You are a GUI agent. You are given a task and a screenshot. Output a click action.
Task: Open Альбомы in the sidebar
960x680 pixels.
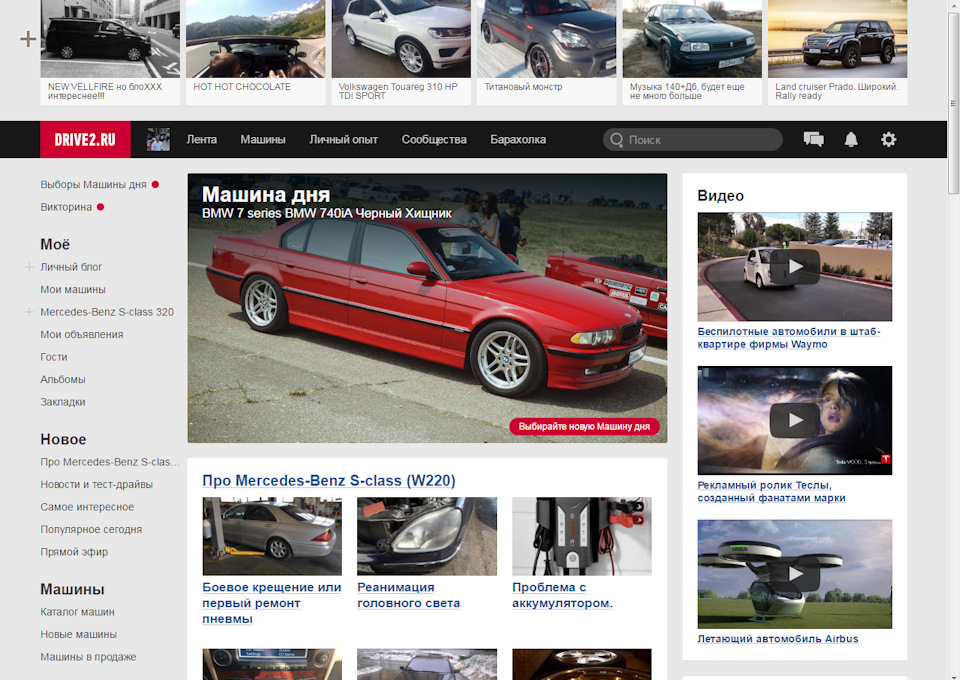[x=62, y=379]
